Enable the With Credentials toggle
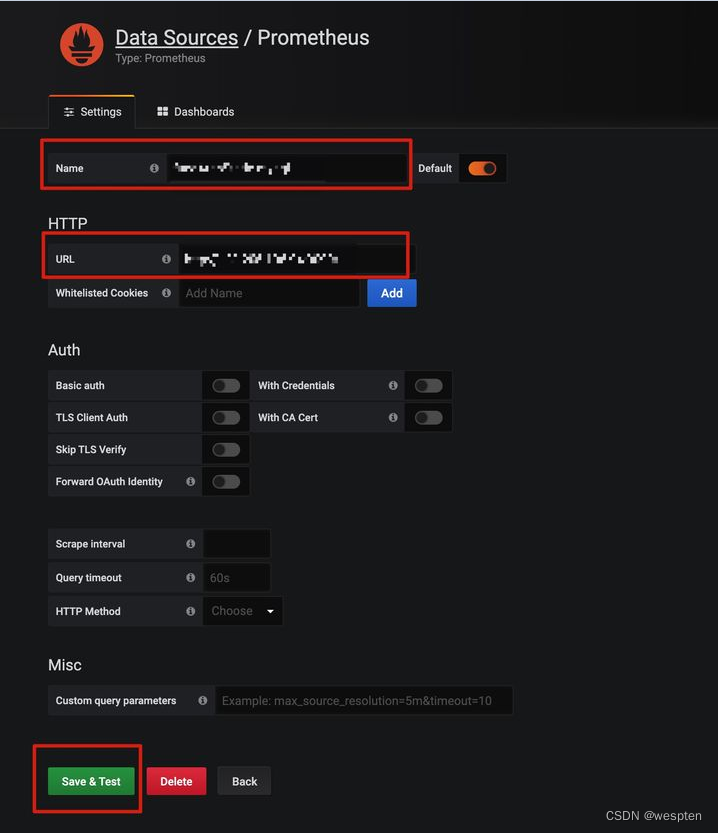The height and width of the screenshot is (833, 718). [x=429, y=386]
